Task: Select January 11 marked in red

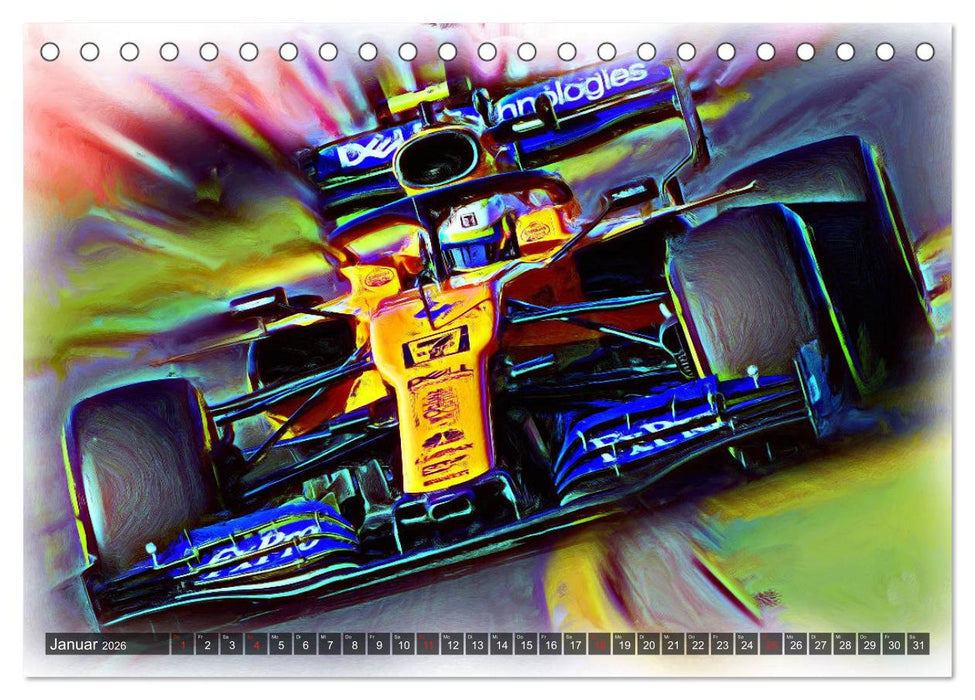Action: point(428,643)
